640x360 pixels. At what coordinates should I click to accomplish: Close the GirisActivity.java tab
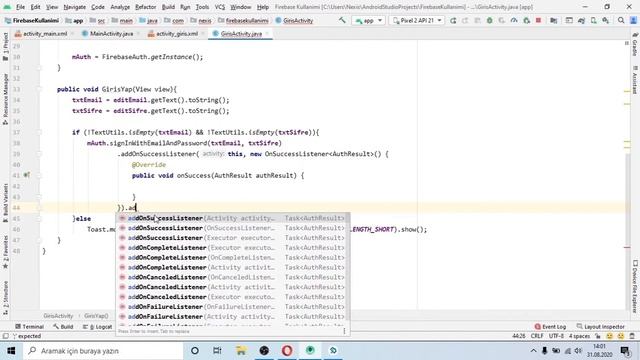click(x=267, y=34)
